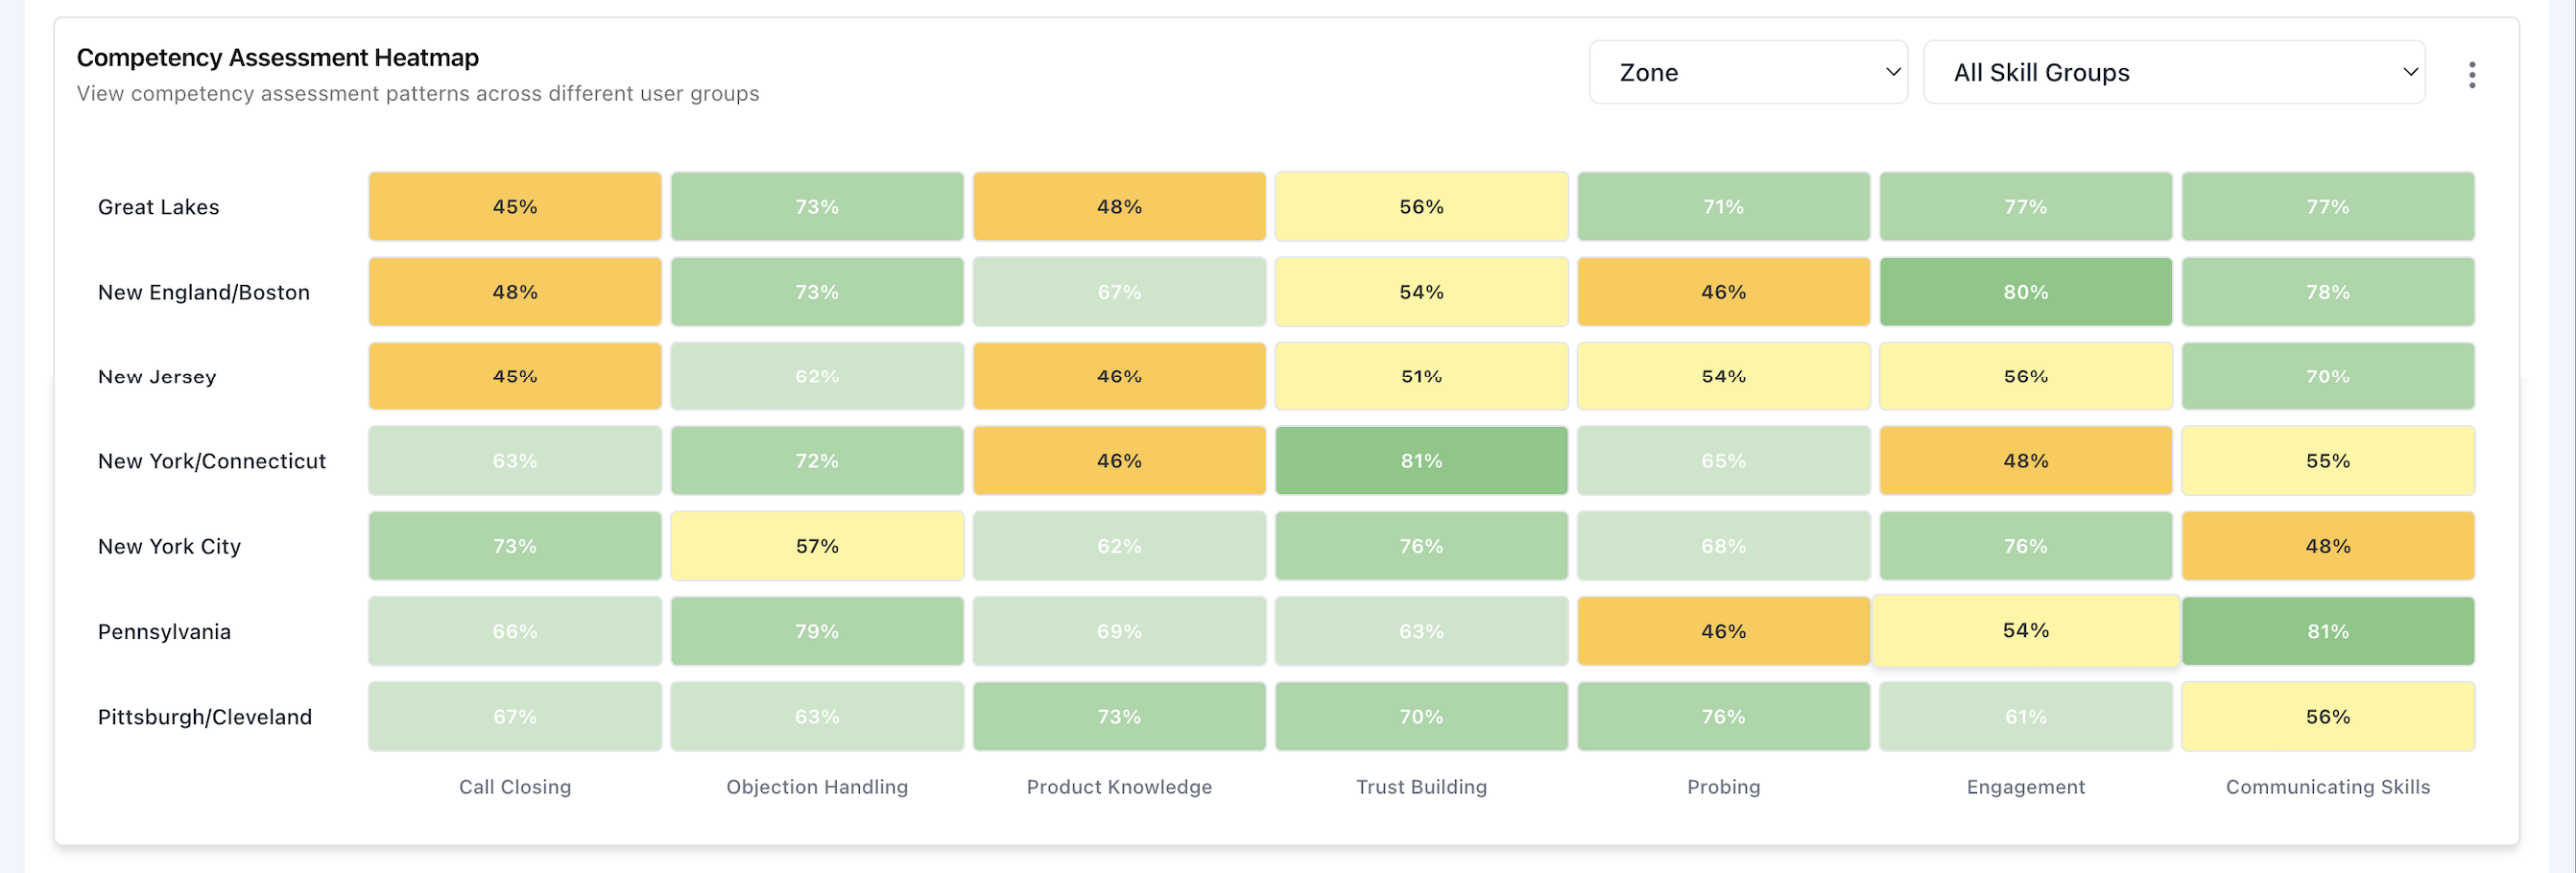Open the All Skill Groups dropdown
This screenshot has width=2576, height=873.
(x=2173, y=72)
